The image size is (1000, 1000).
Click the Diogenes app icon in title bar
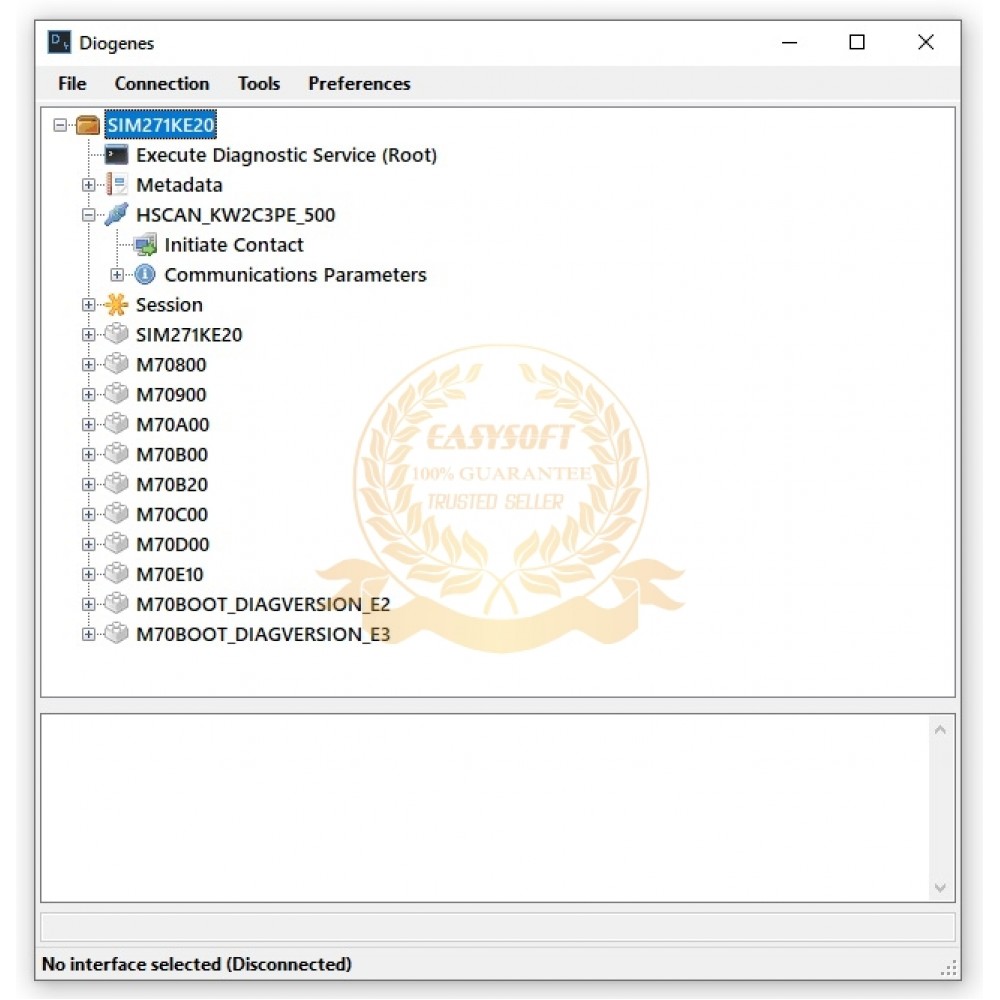tap(60, 43)
